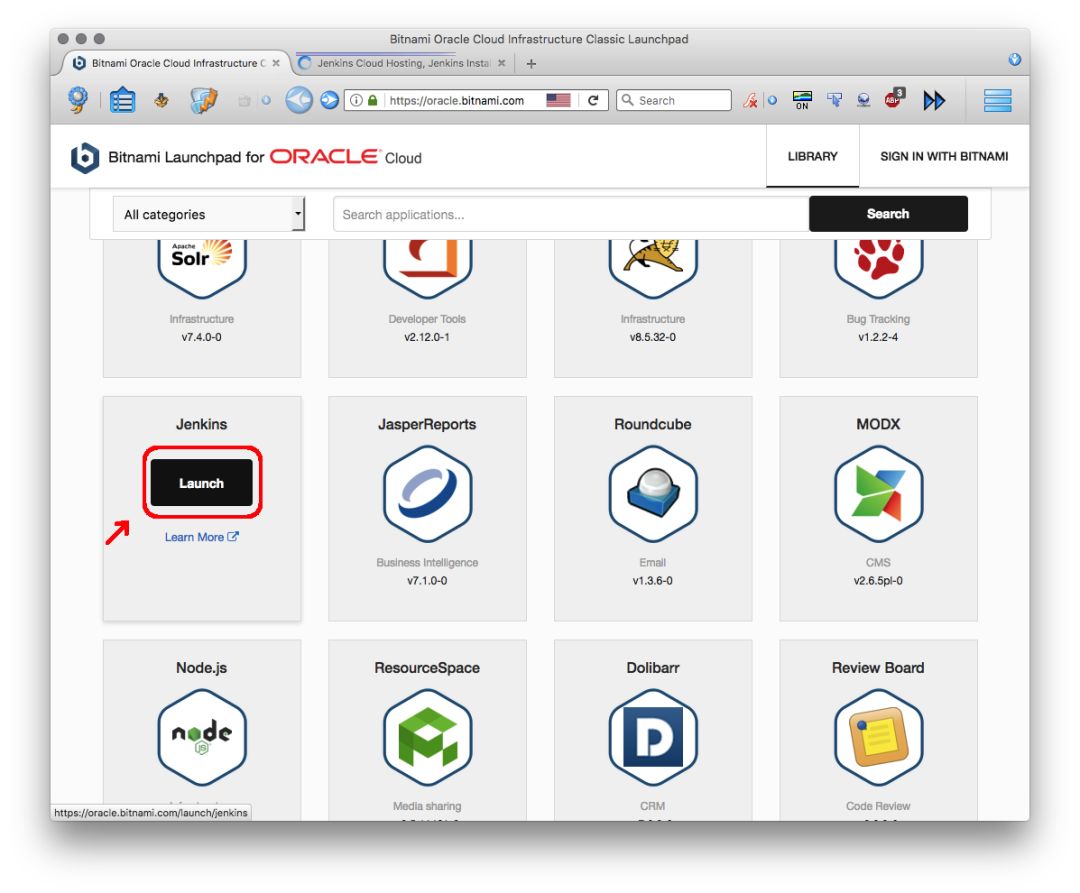Click the ResourceSpace hexagon icon

[x=427, y=737]
